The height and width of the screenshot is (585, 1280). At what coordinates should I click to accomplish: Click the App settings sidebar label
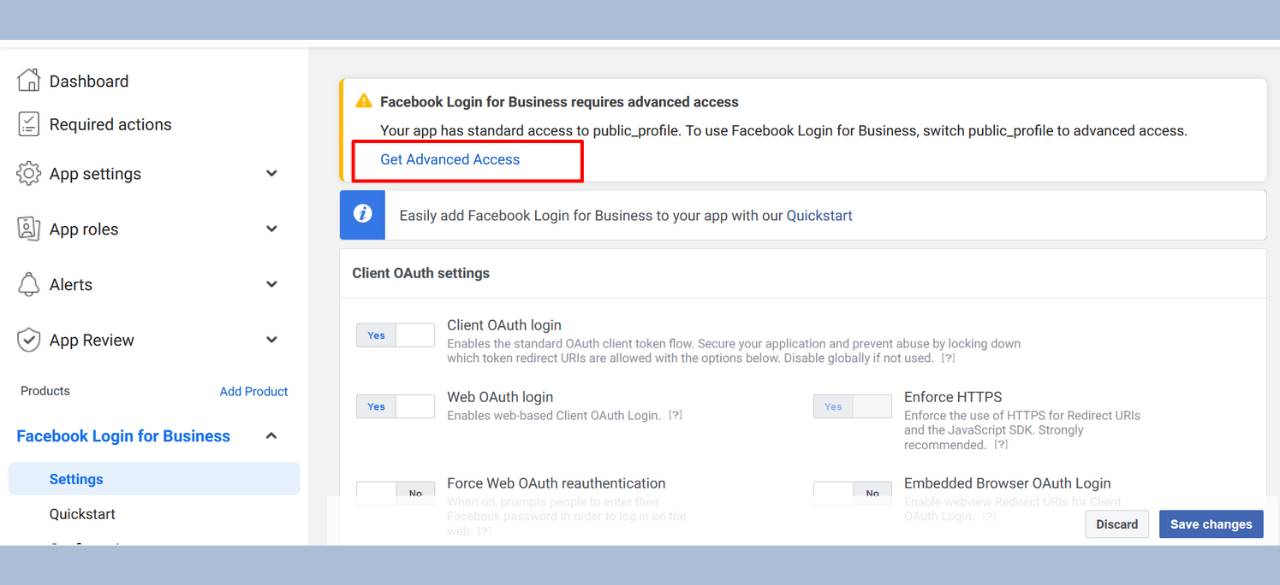coord(95,174)
